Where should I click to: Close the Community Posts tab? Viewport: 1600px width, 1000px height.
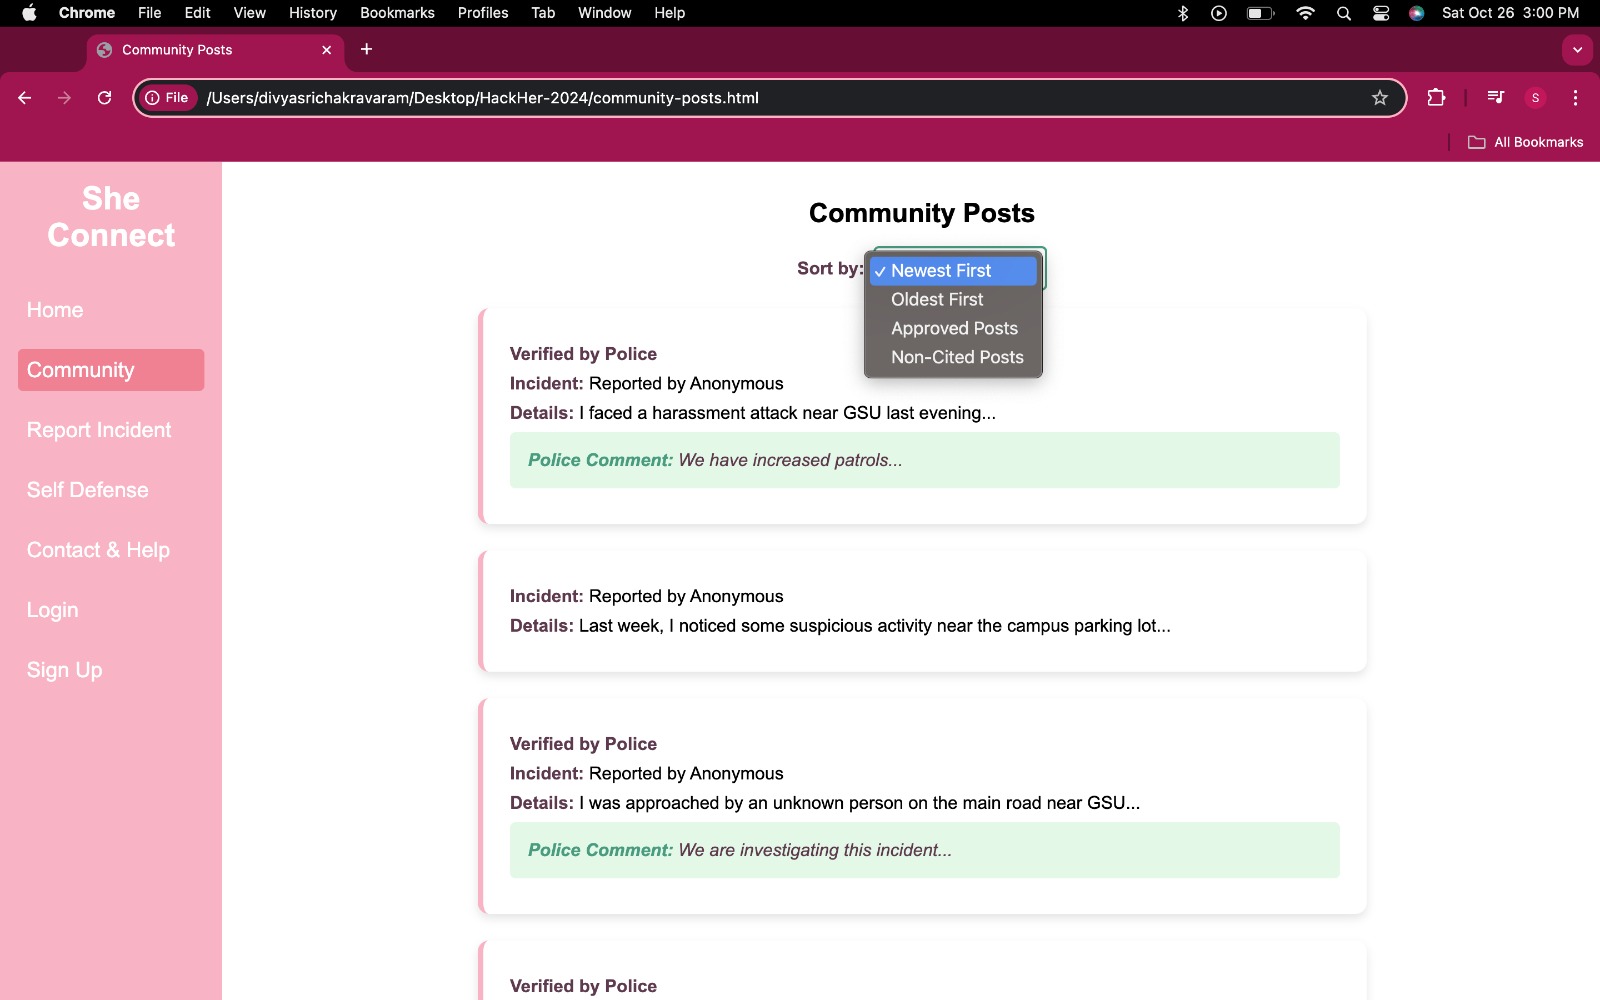tap(326, 50)
